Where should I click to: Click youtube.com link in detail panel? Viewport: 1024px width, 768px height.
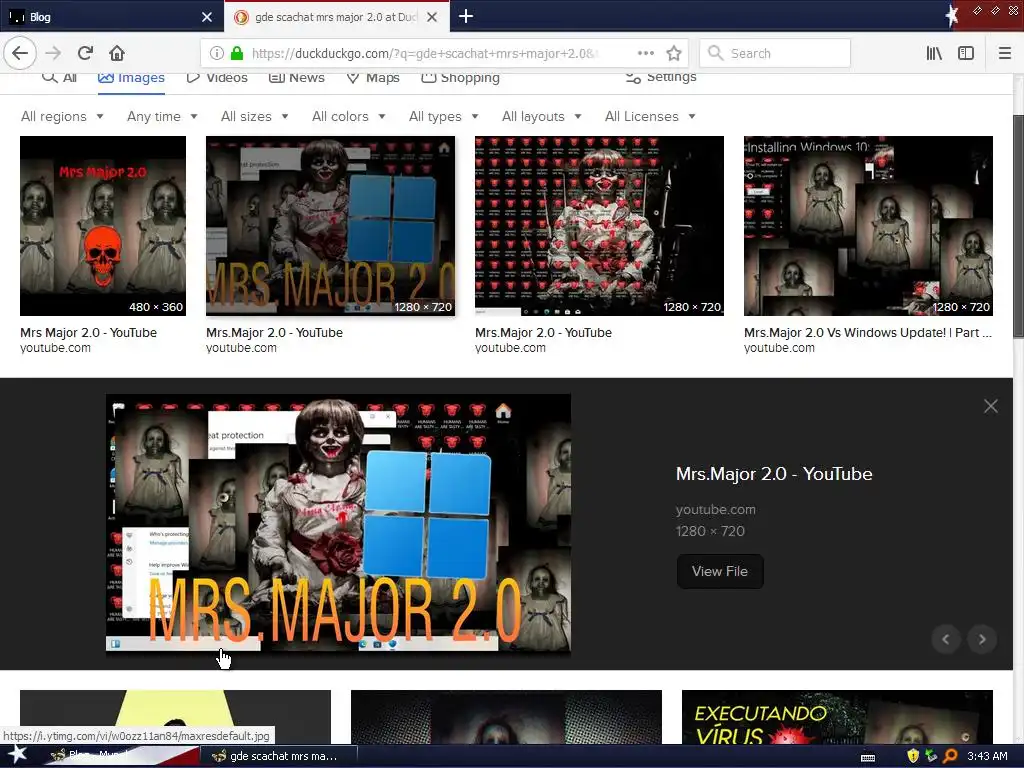pos(716,509)
